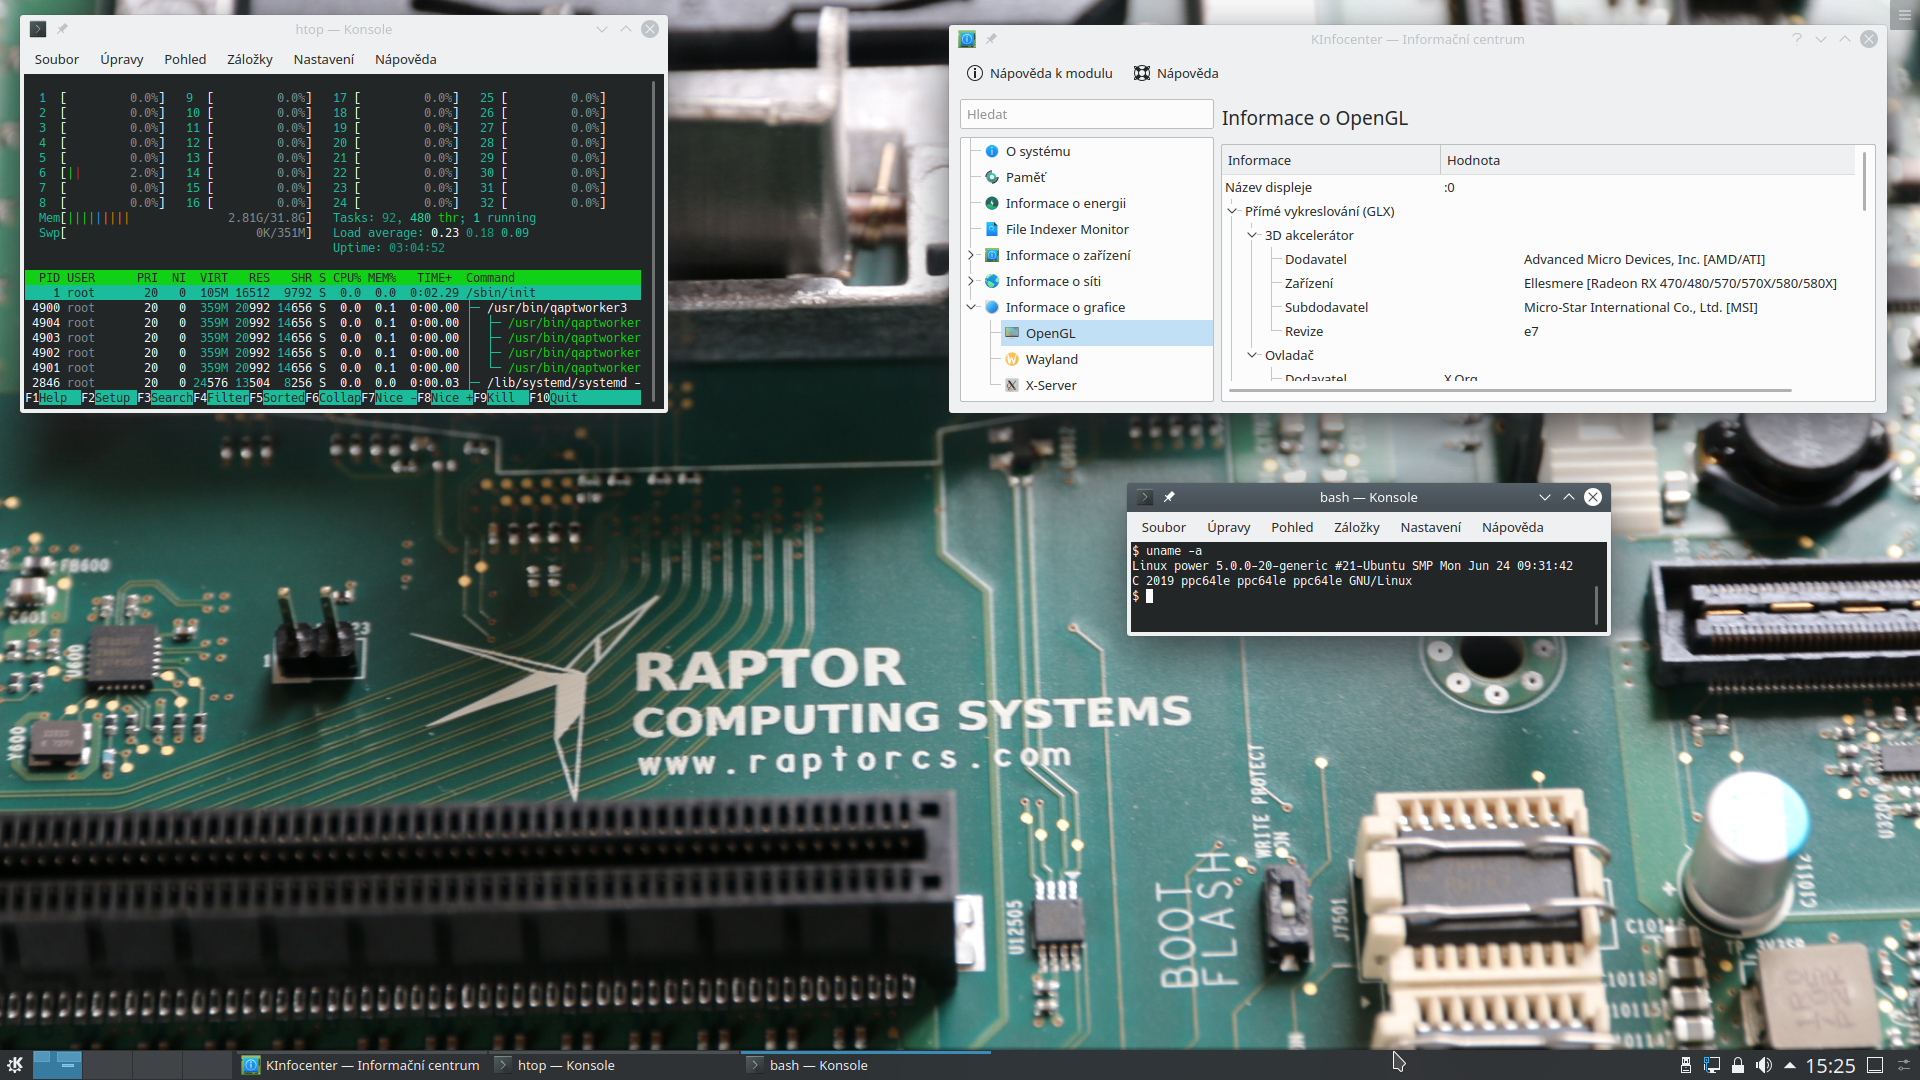1920x1080 pixels.
Task: Toggle pin on KInfocenter window
Action: tap(991, 39)
